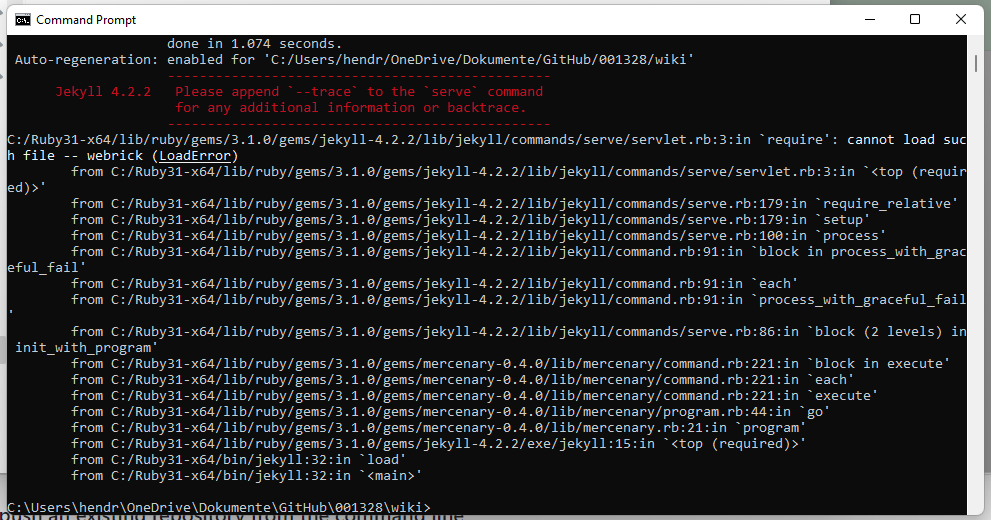Image resolution: width=991 pixels, height=520 pixels.
Task: Click the 'Please append `--trace`' red line
Action: pyautogui.click(x=358, y=92)
